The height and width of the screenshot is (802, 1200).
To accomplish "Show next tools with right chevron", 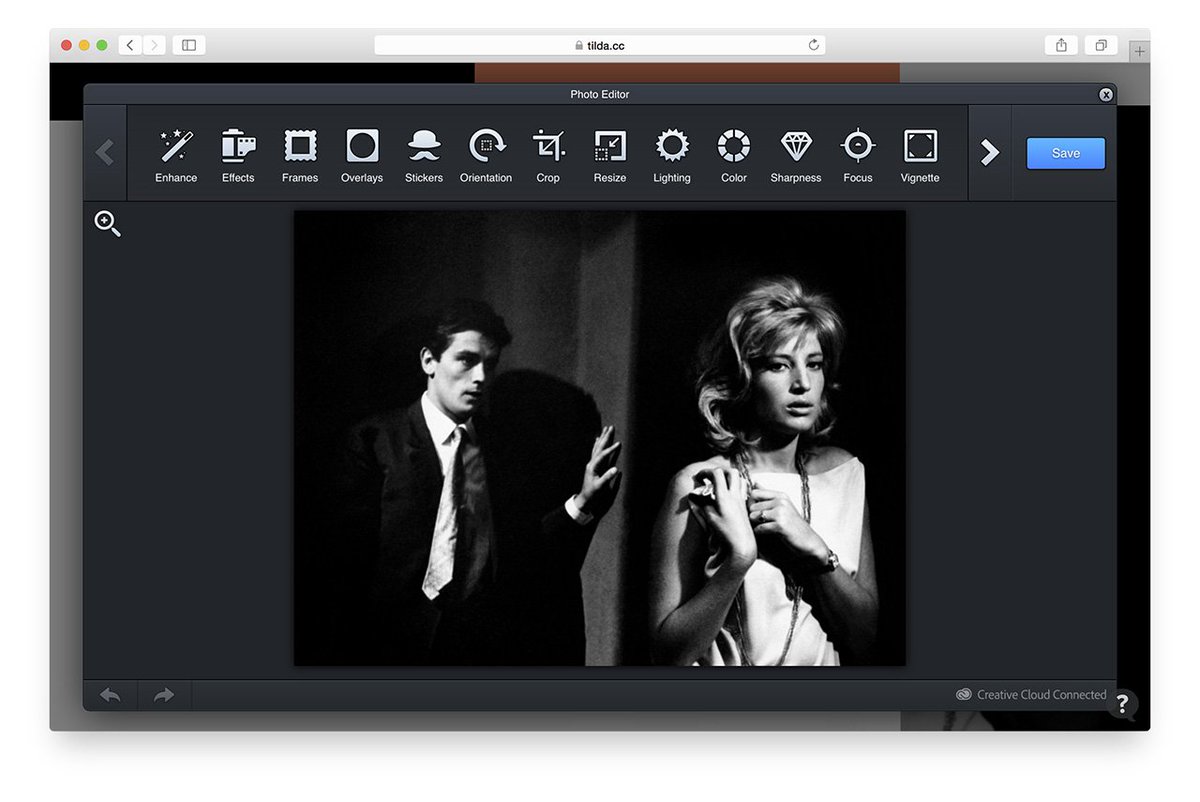I will (990, 153).
